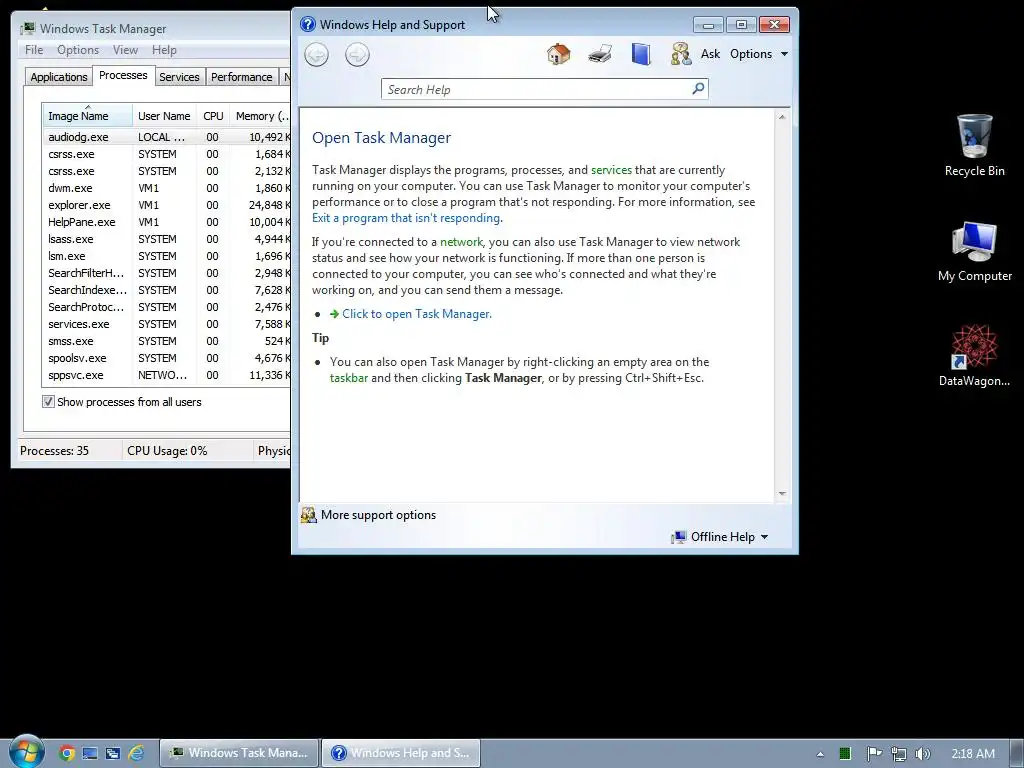
Task: Click help pane scrollbar up arrow
Action: click(782, 117)
